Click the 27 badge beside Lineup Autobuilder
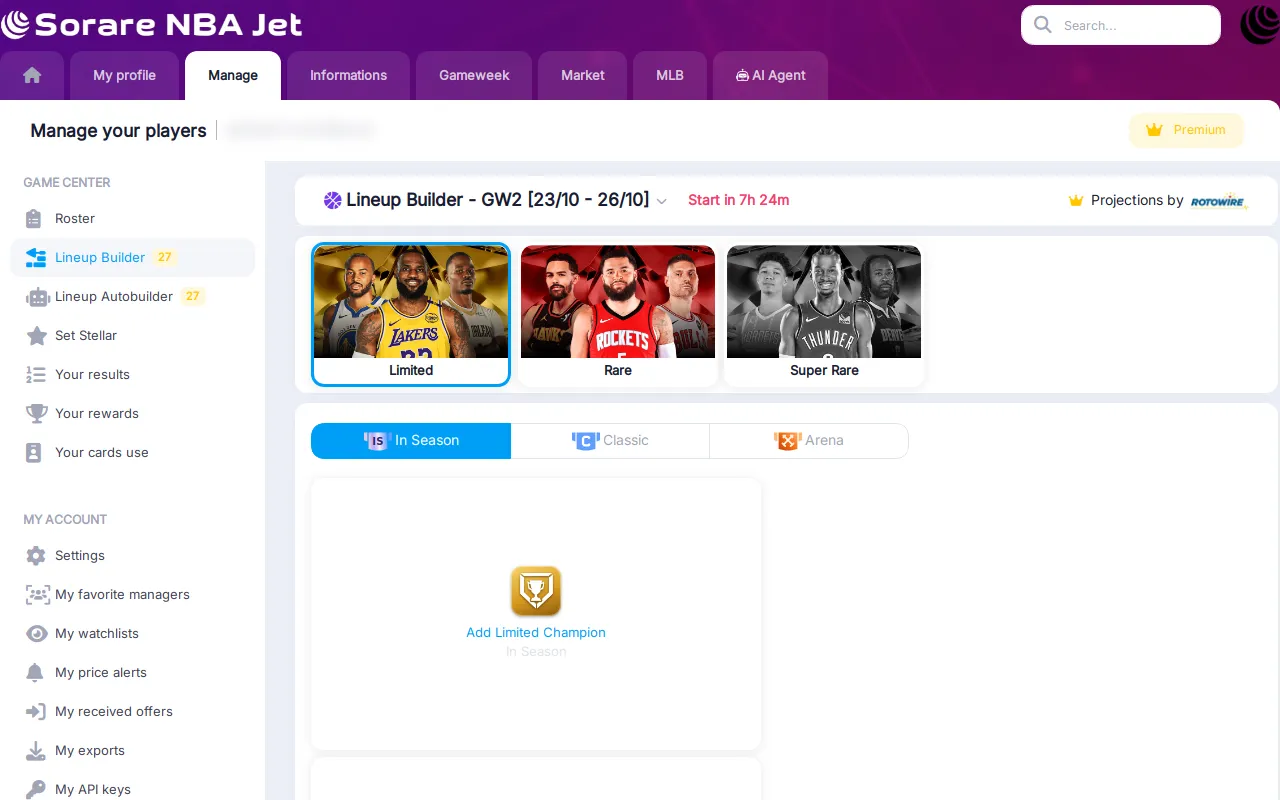 tap(193, 296)
